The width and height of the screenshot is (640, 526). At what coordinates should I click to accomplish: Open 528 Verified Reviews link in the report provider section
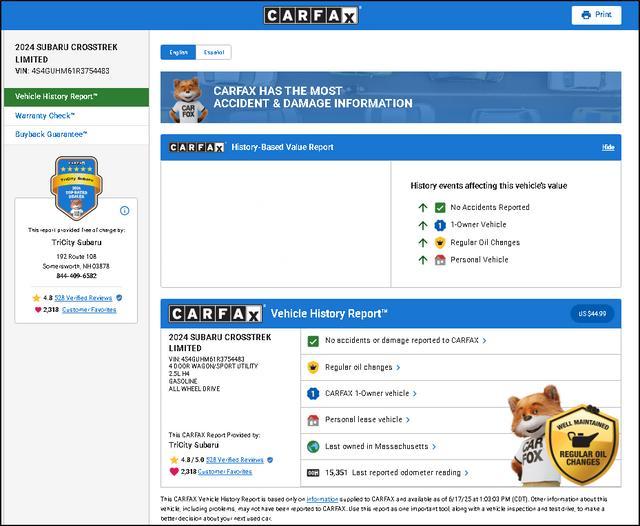coord(235,460)
